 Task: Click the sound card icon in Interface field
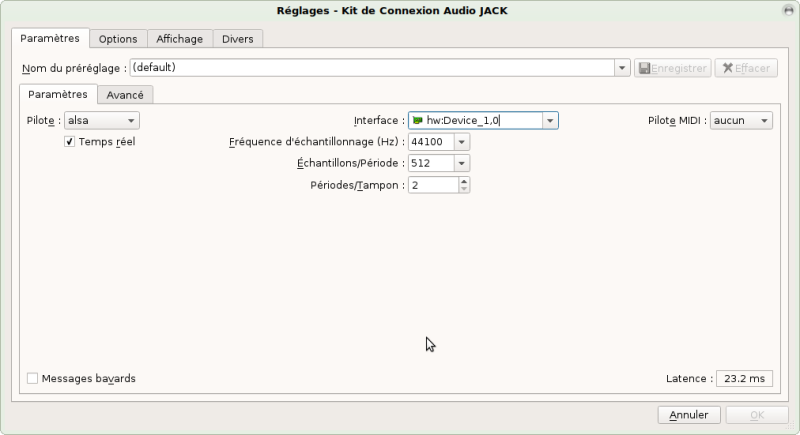click(x=417, y=120)
